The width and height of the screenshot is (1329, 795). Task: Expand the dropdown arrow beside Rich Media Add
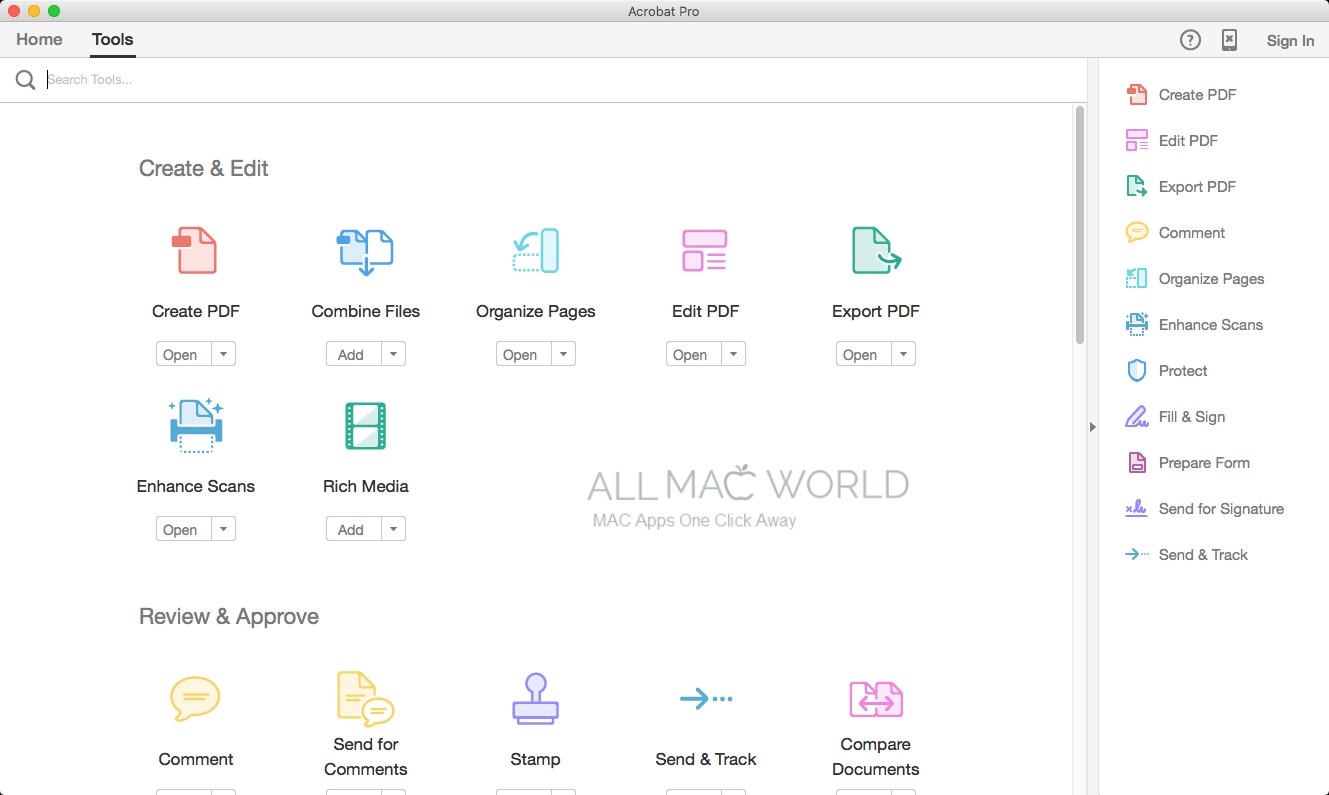(393, 530)
